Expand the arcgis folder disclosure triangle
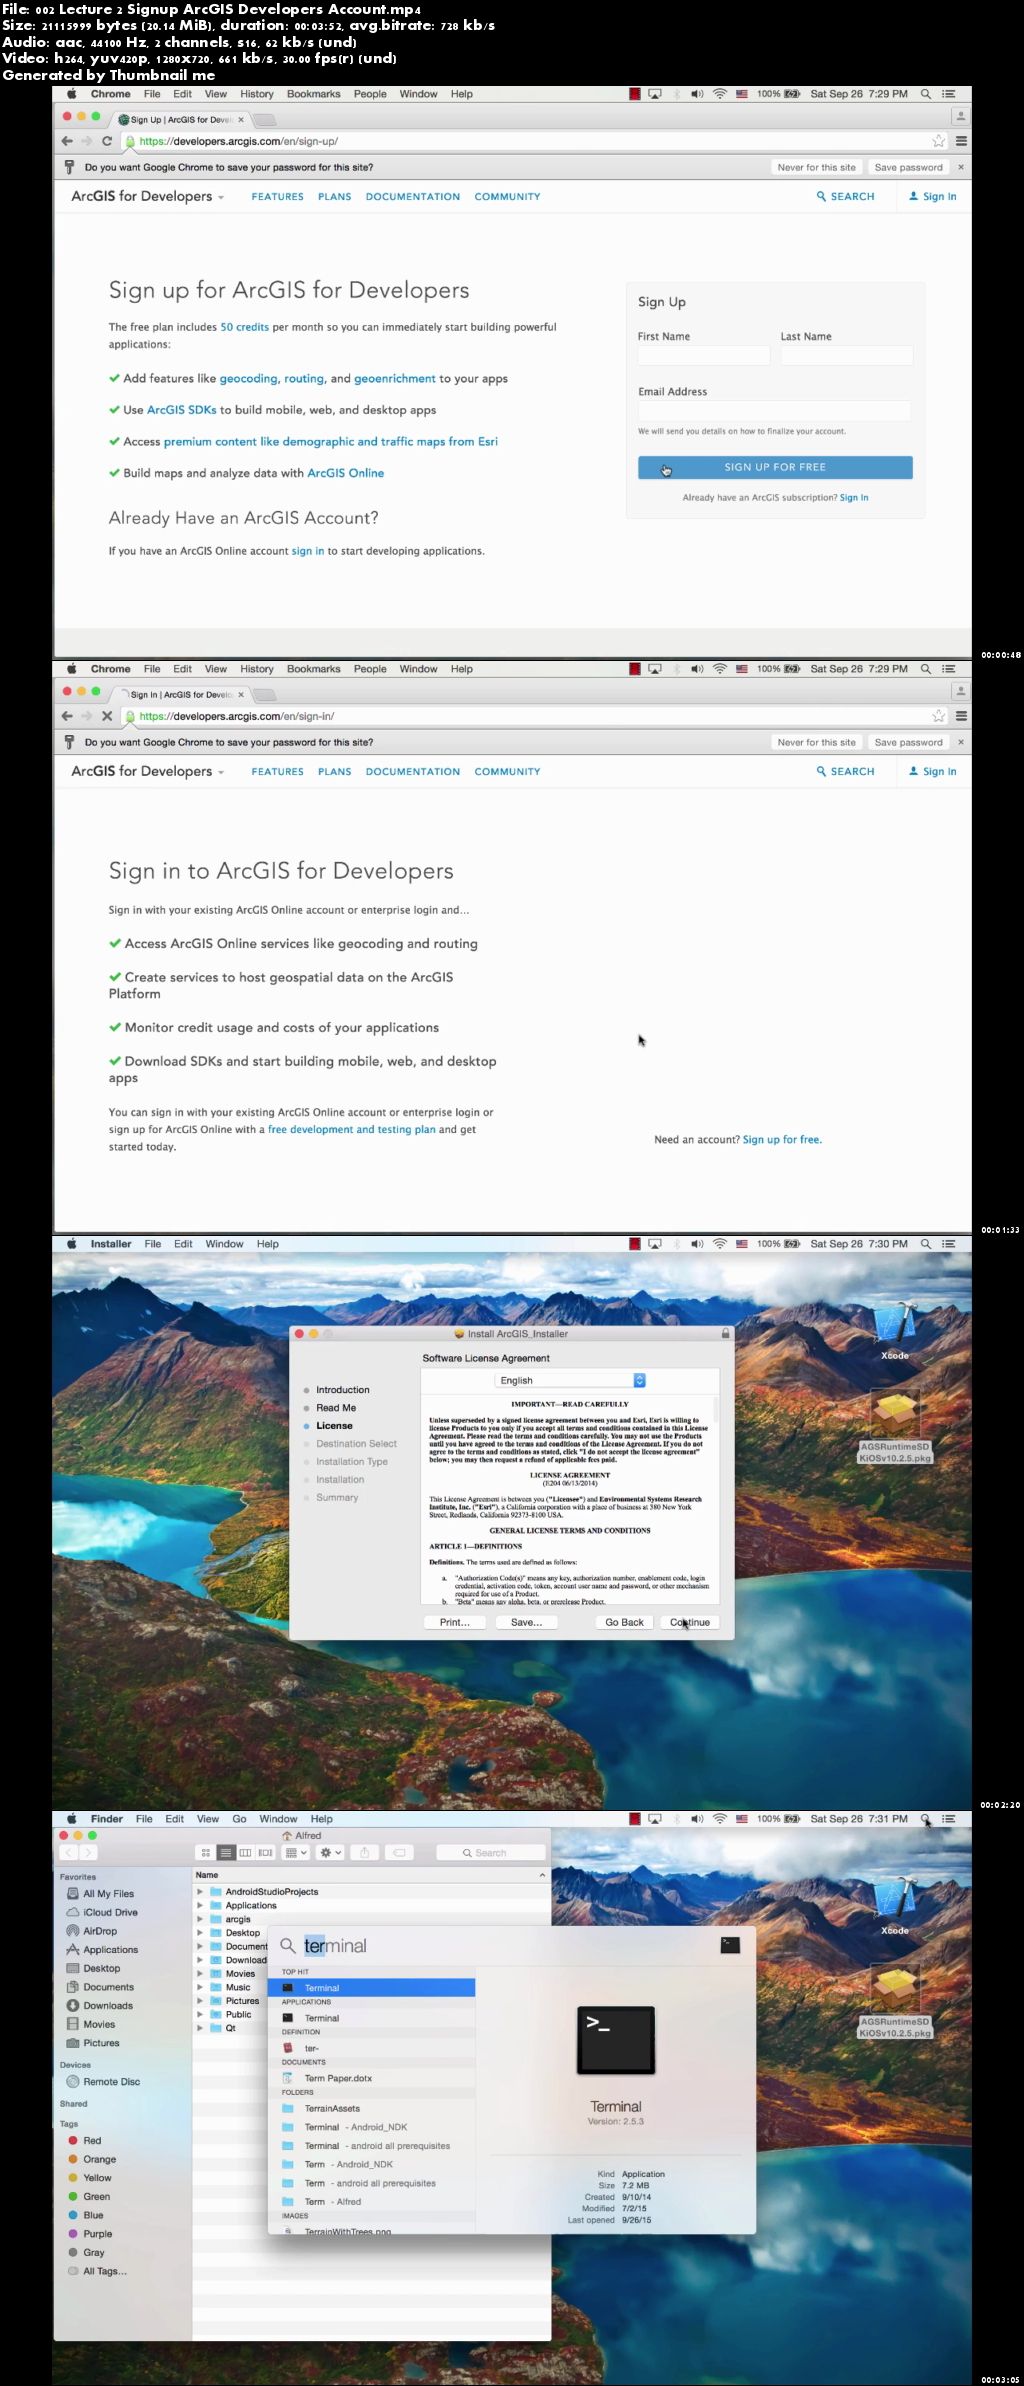Viewport: 1024px width, 2386px height. tap(200, 1919)
